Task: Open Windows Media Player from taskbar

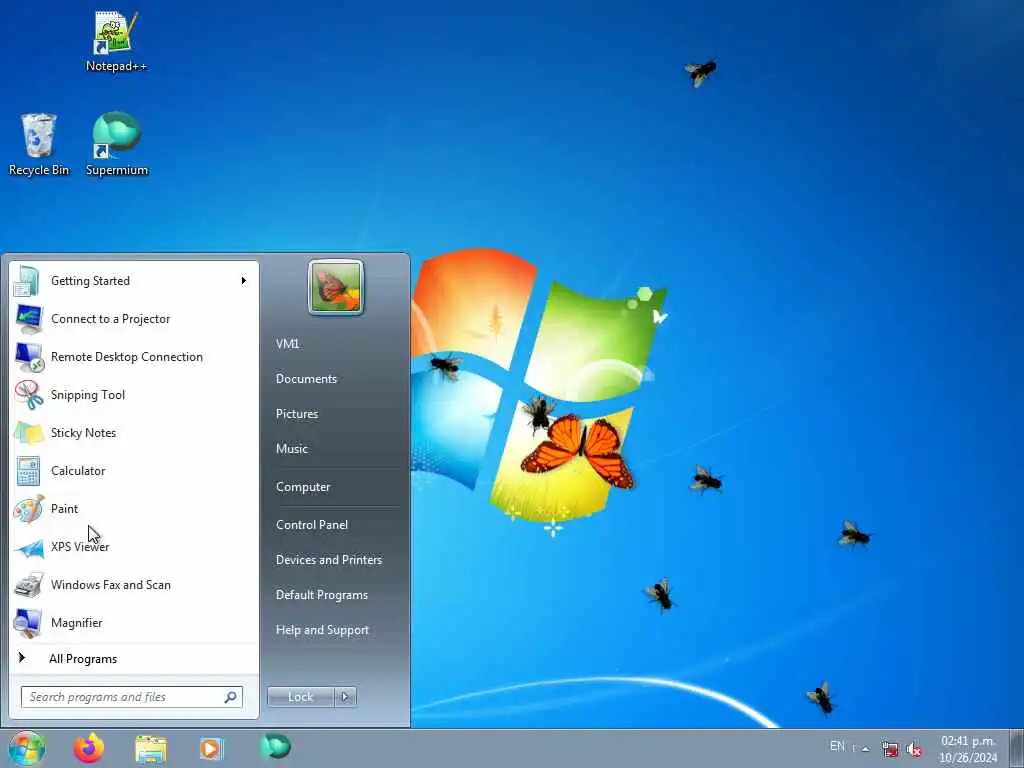Action: 211,748
